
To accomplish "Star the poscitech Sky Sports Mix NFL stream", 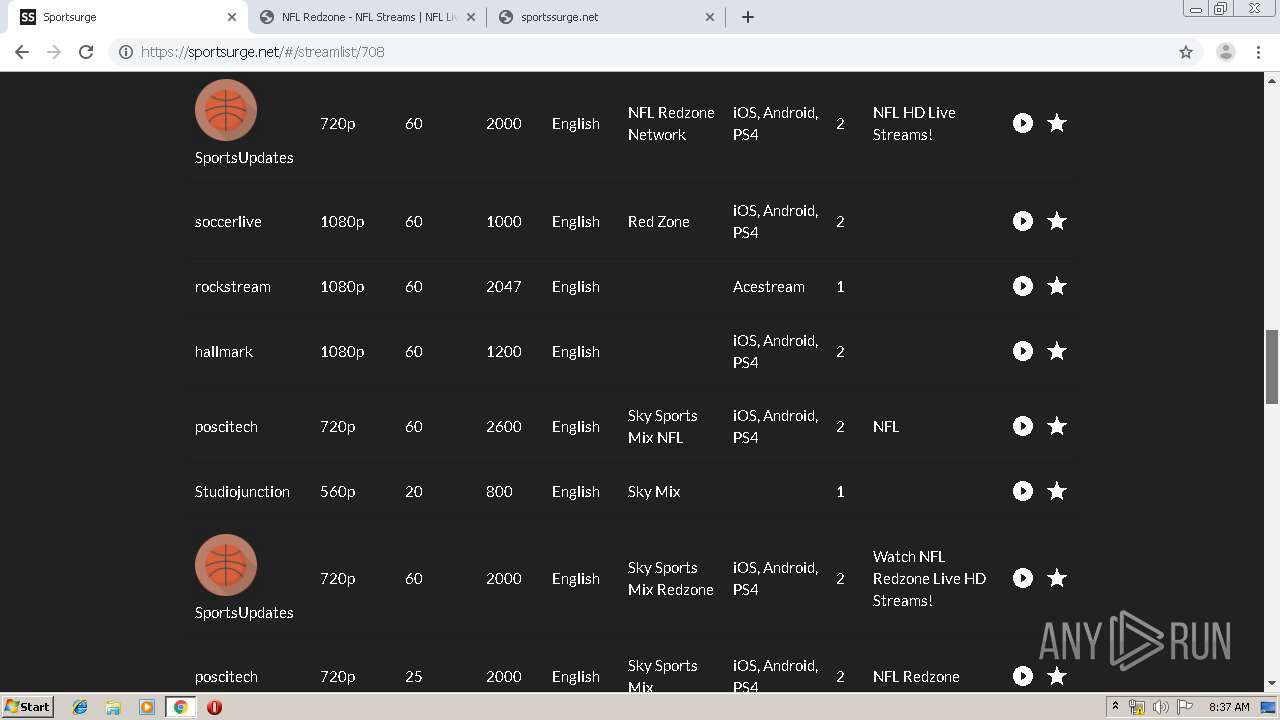I will (1057, 426).
